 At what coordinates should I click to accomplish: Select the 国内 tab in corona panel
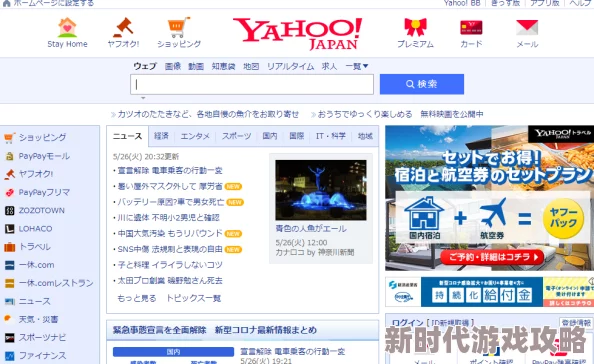coord(173,352)
